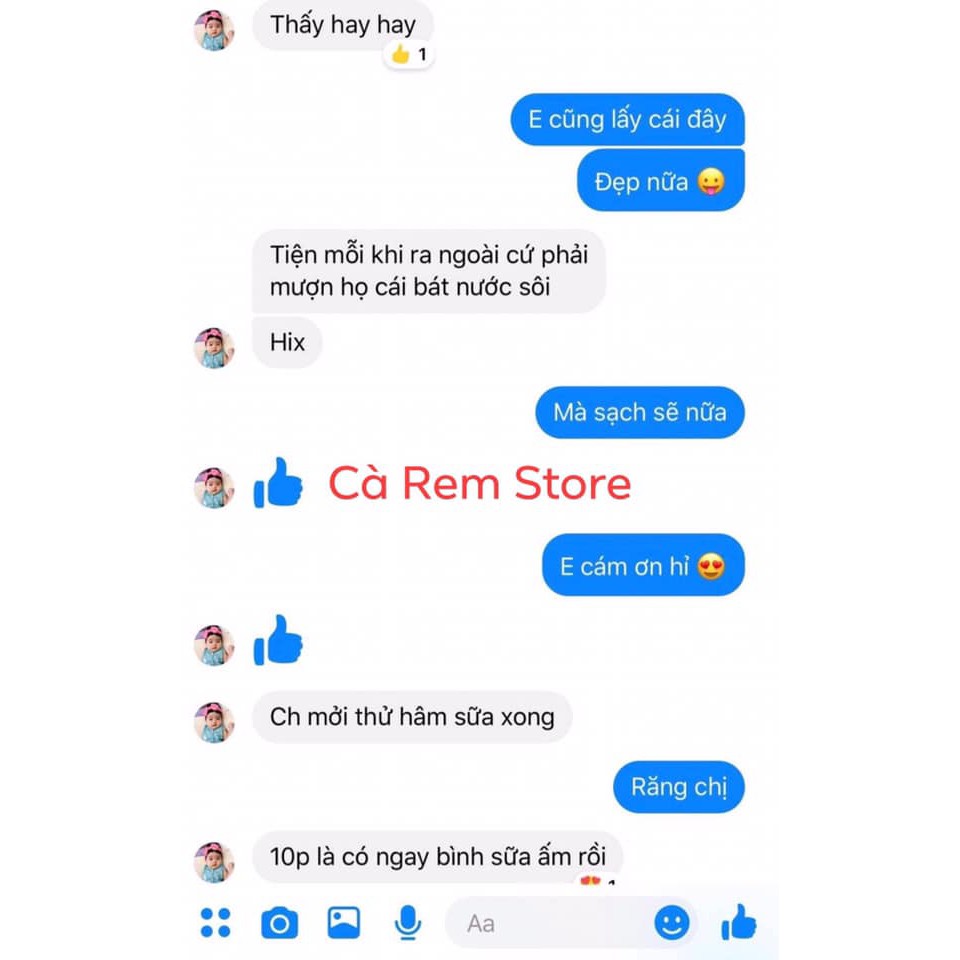Tap avatar next to 'Thấy hay hay' message
Viewport: 960px width, 960px height.
coord(214,30)
